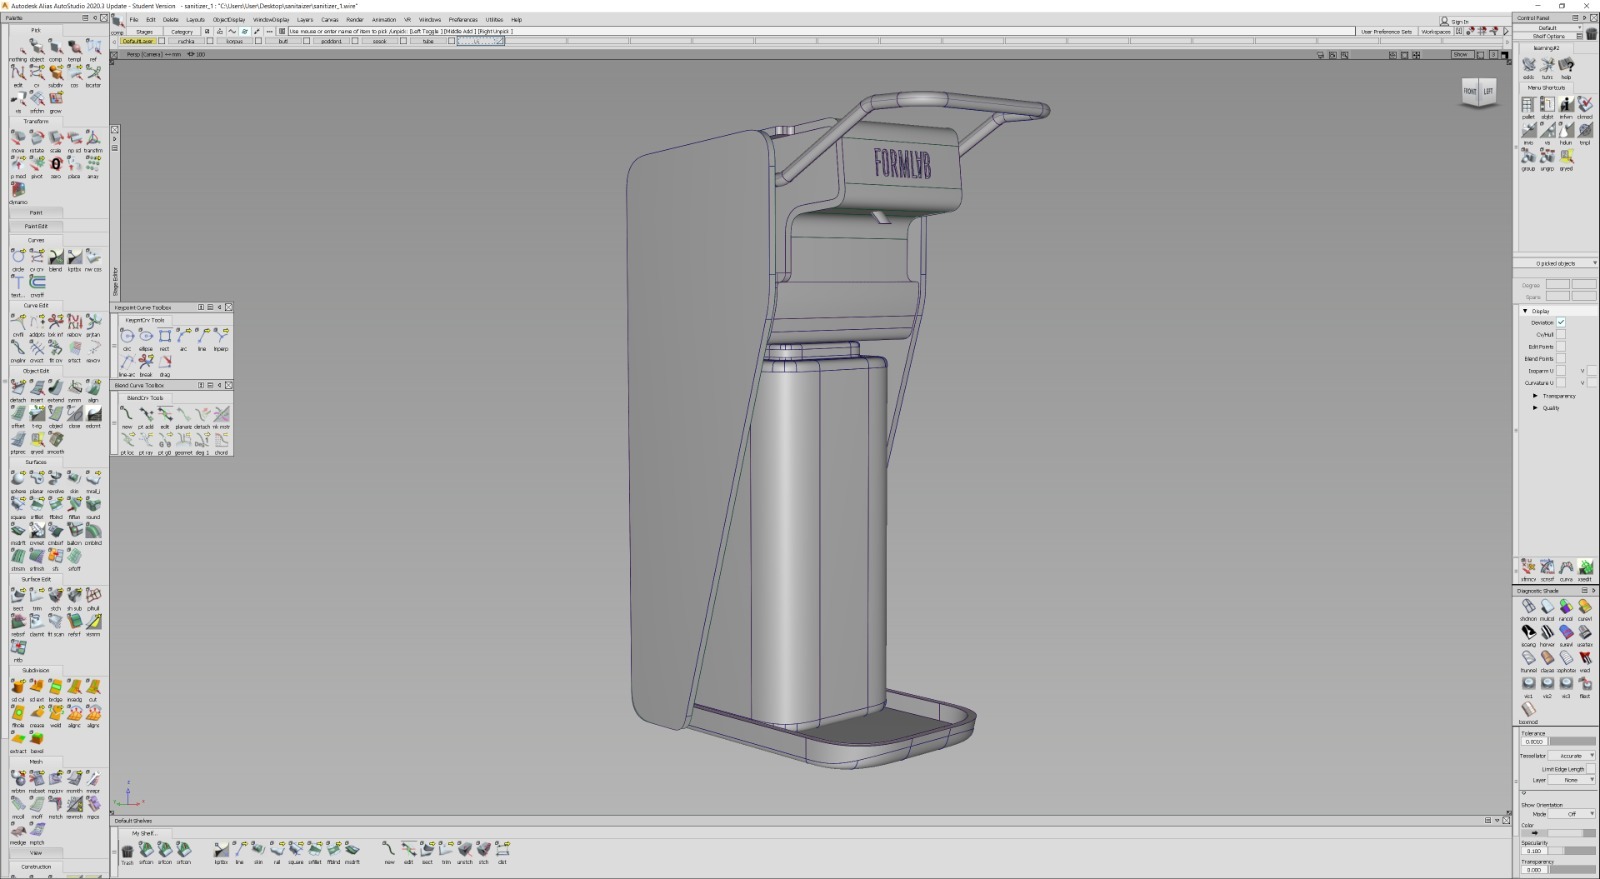Uncheck the Deviation checkbox
The image size is (1600, 879).
[x=1560, y=322]
